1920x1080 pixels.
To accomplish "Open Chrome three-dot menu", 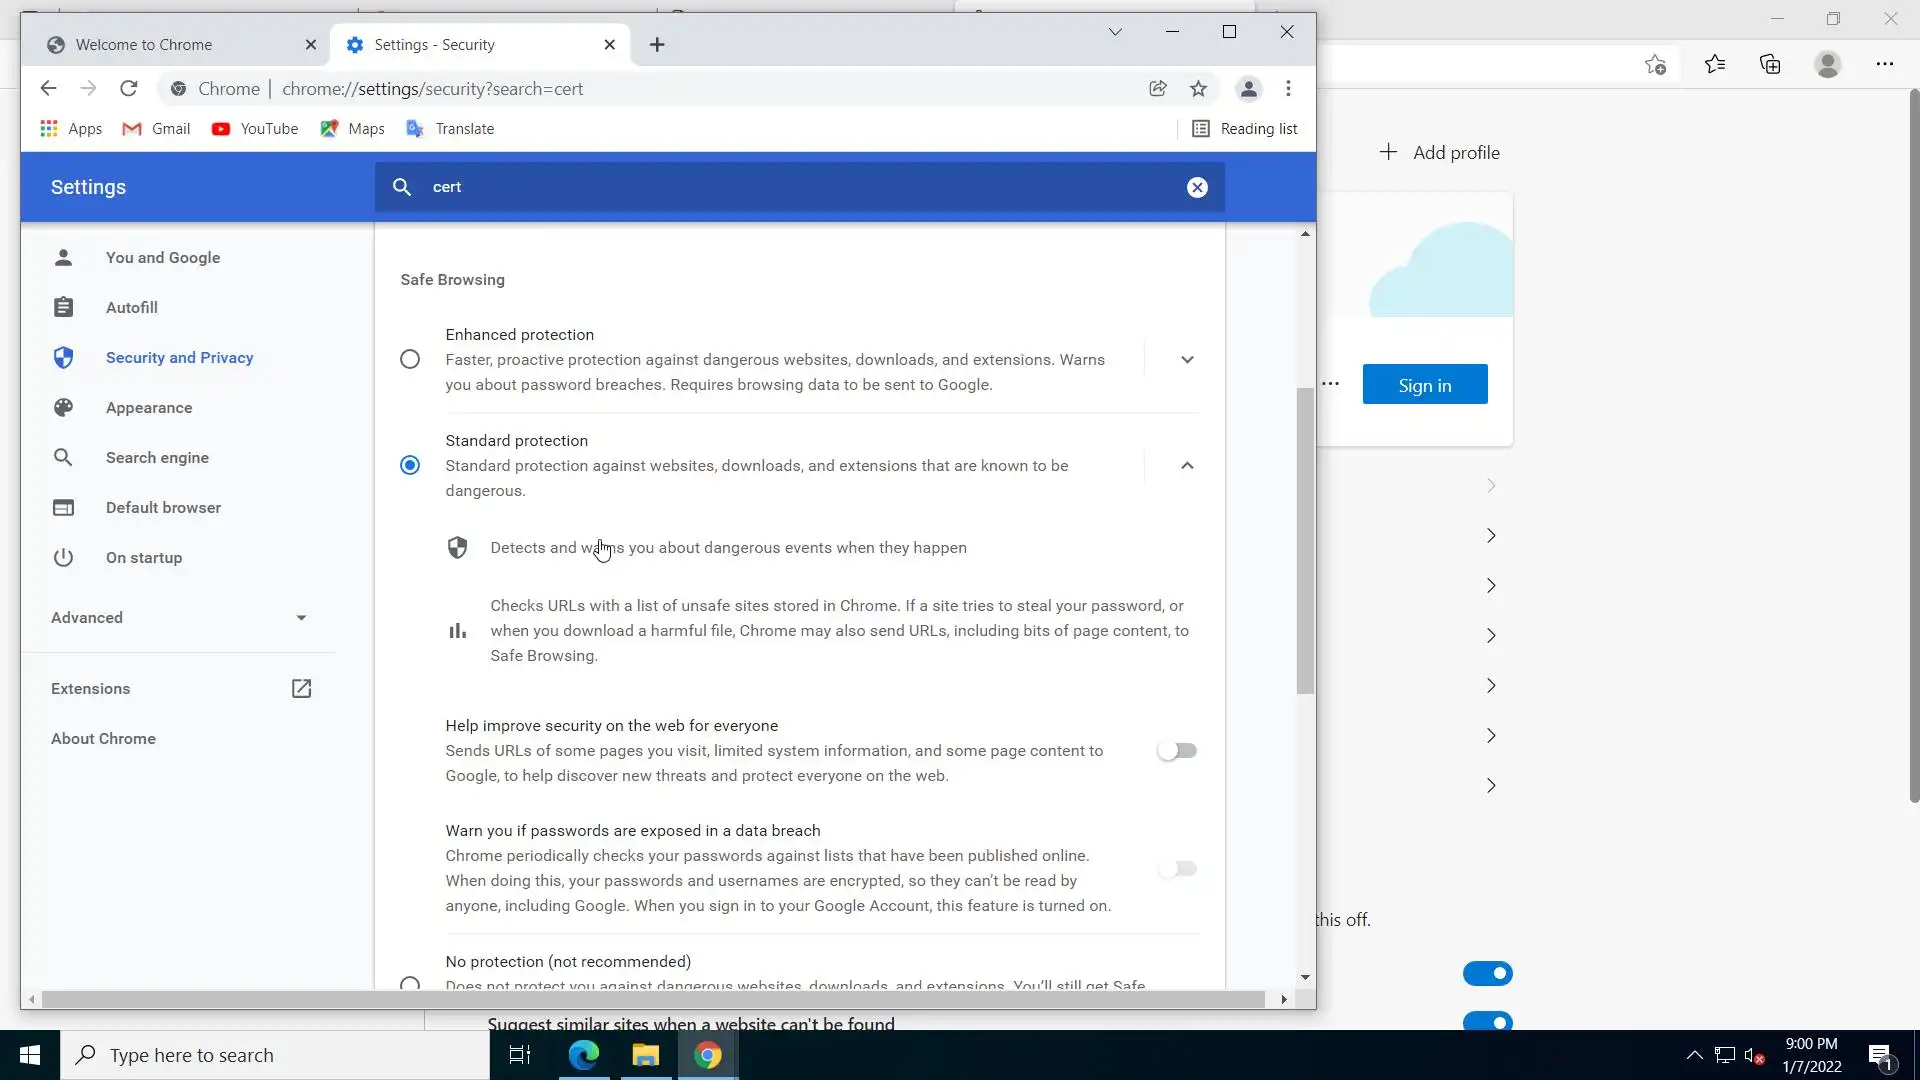I will (x=1288, y=89).
